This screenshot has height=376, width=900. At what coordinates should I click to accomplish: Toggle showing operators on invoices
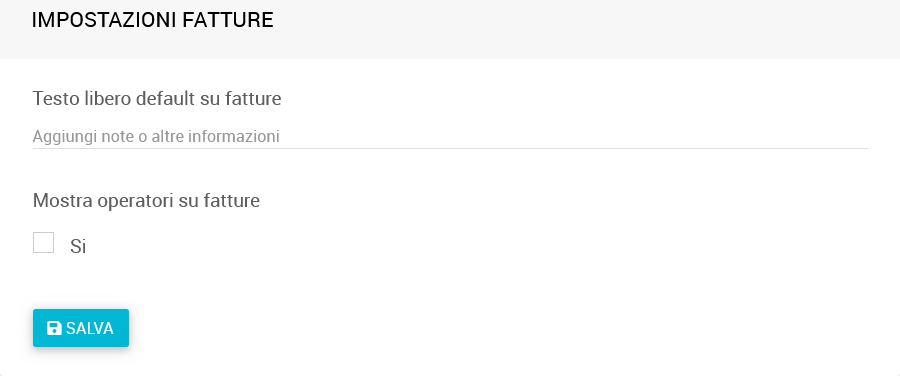(x=44, y=242)
